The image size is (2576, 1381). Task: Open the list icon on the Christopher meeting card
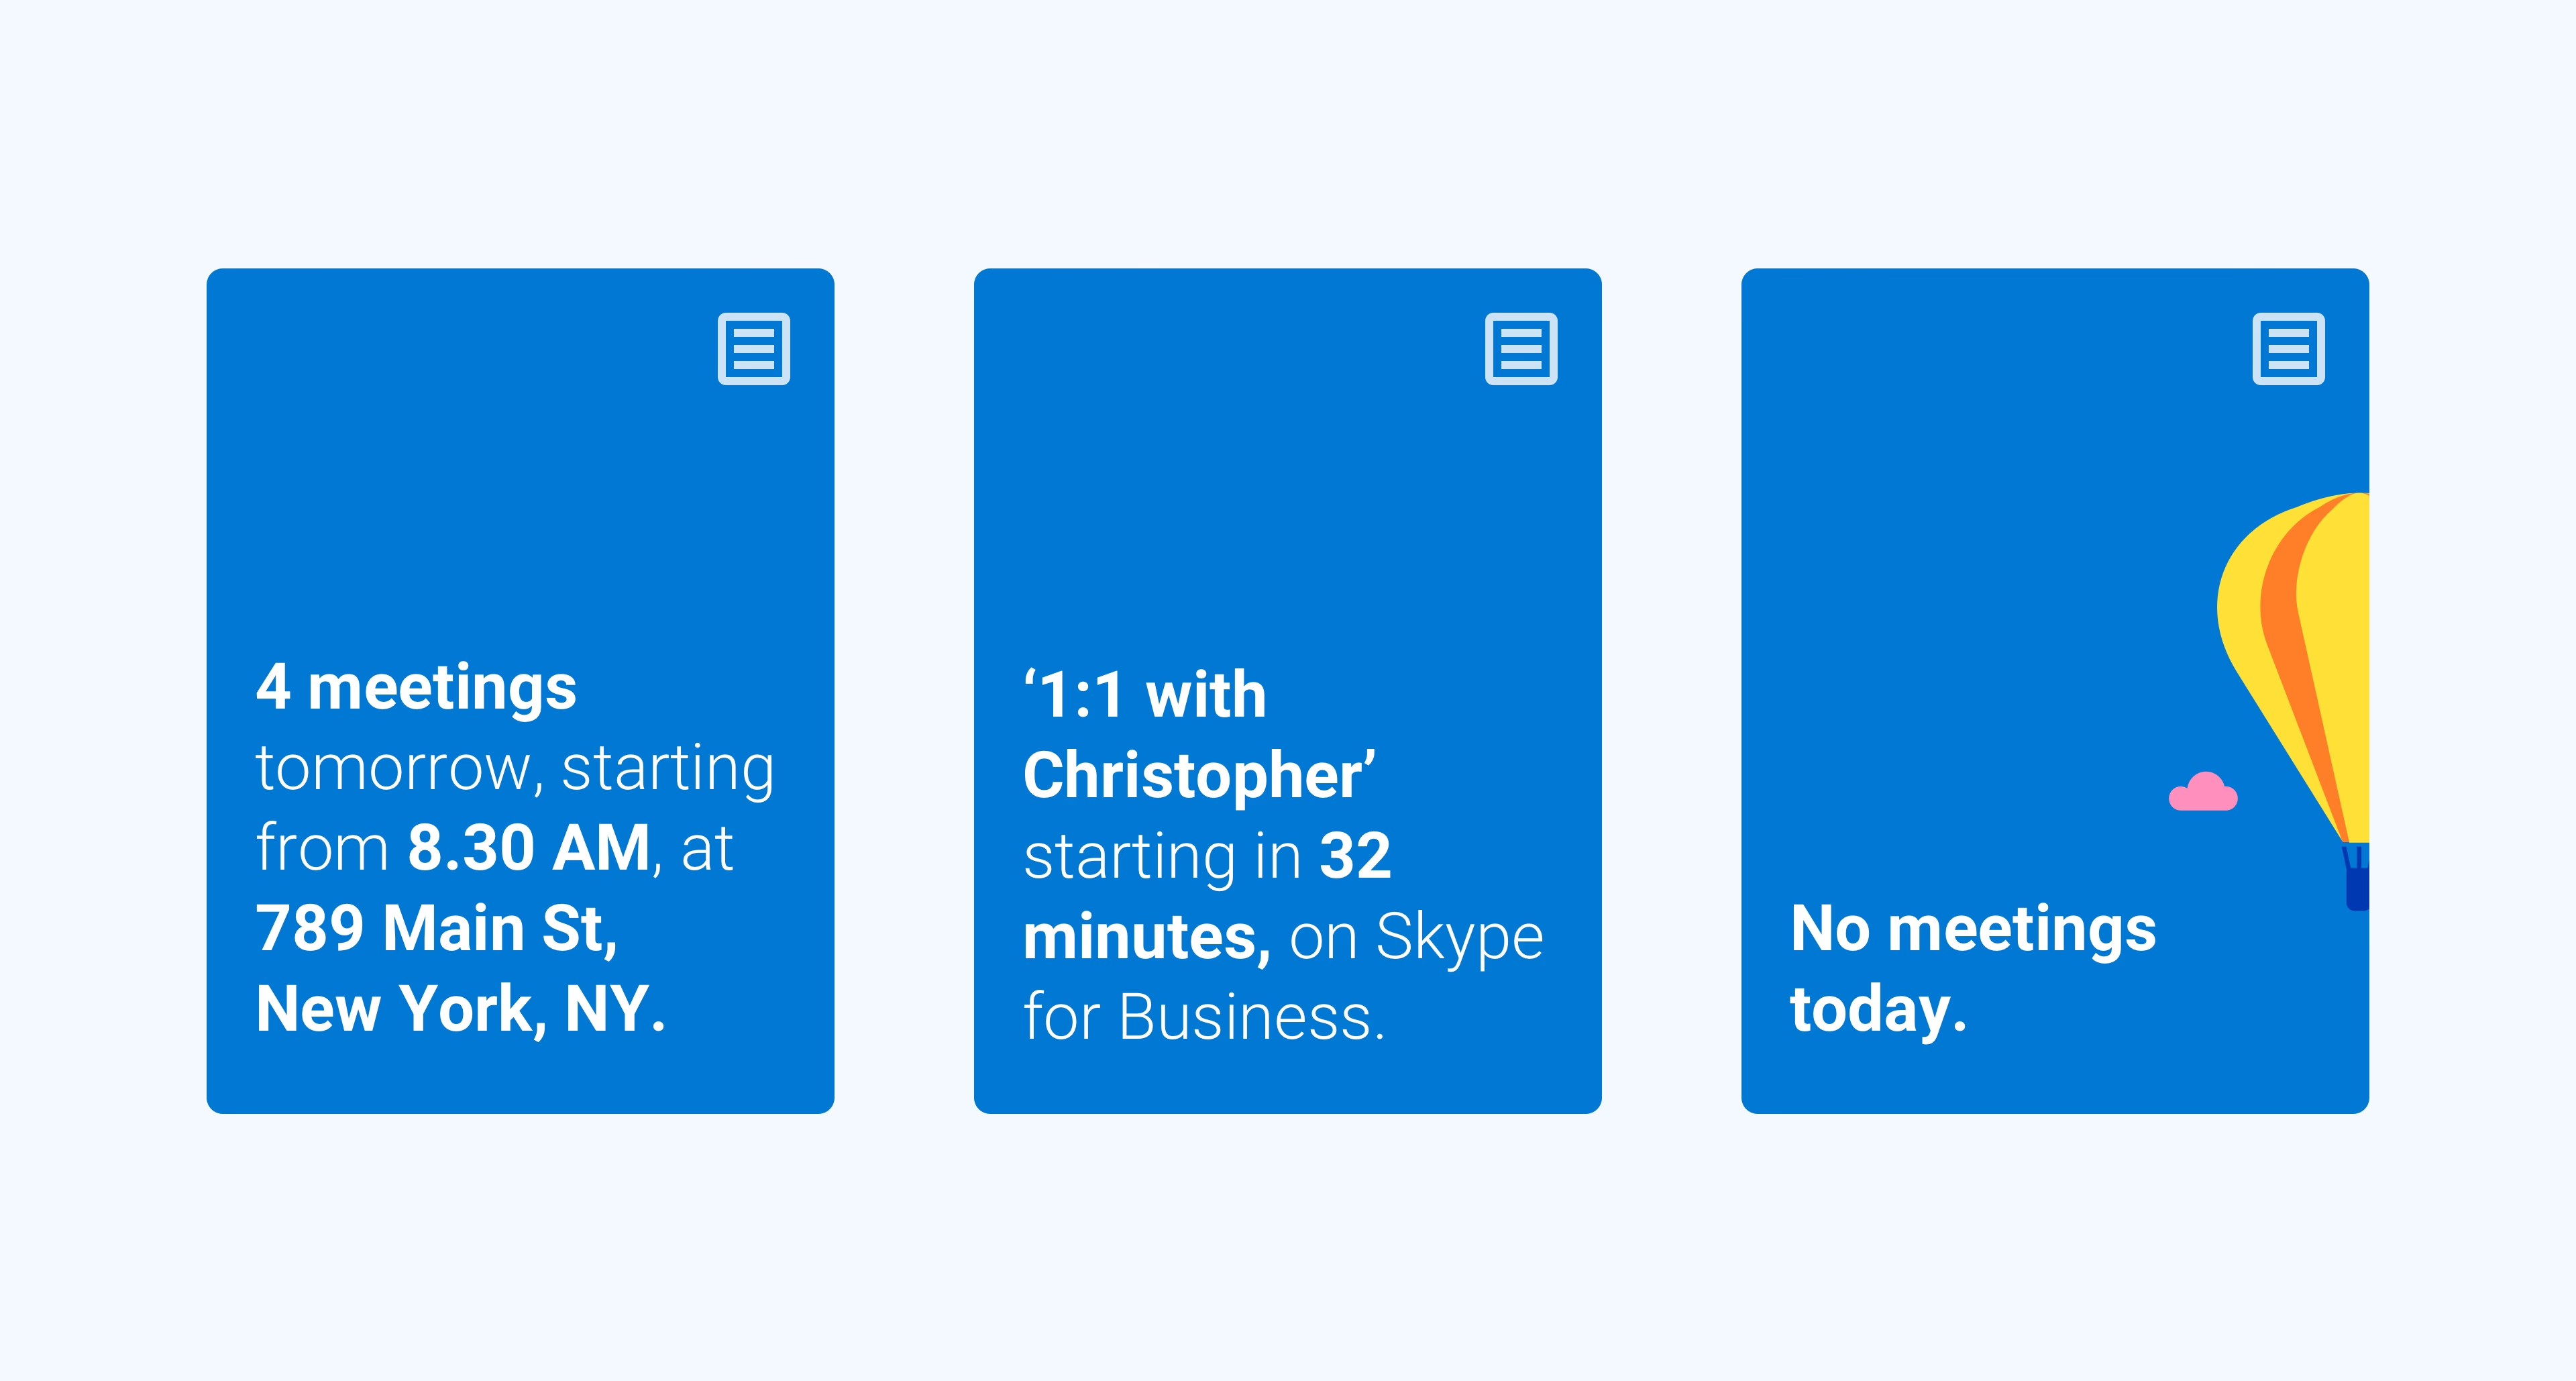1520,349
